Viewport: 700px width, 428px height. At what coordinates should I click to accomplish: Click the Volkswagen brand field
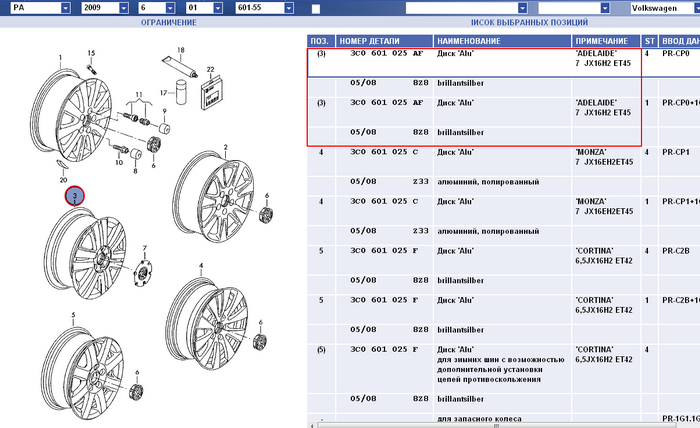pos(664,8)
